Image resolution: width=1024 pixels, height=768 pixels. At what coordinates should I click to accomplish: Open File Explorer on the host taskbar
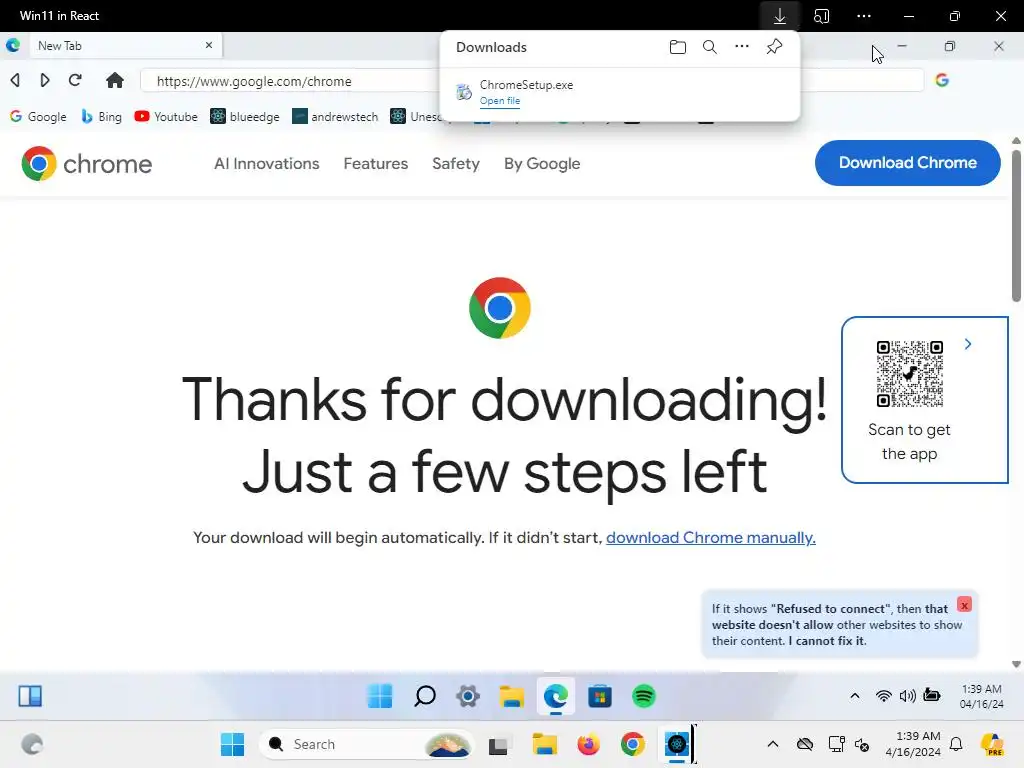tap(544, 744)
